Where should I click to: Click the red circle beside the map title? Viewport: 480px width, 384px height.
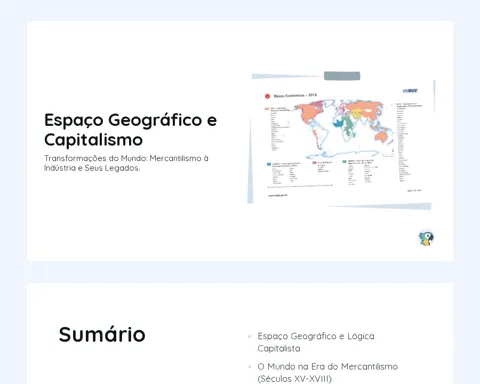[267, 96]
